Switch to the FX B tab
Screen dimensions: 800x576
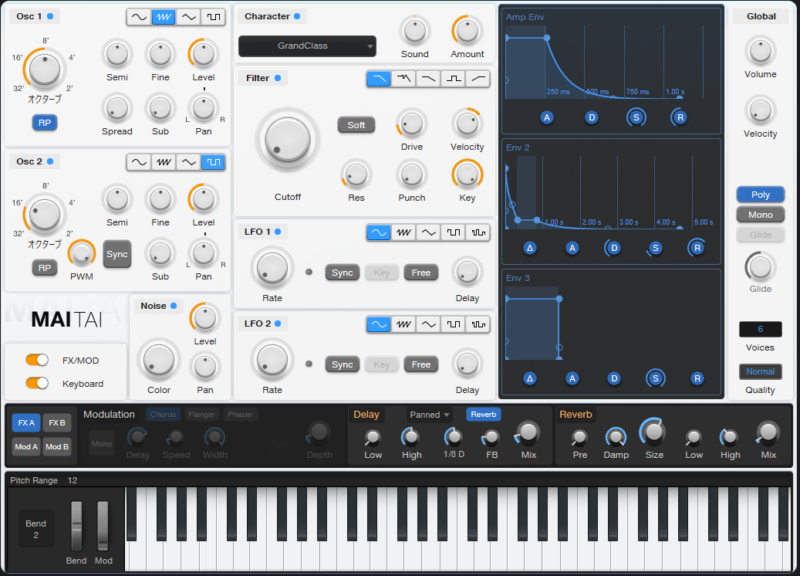pos(57,423)
